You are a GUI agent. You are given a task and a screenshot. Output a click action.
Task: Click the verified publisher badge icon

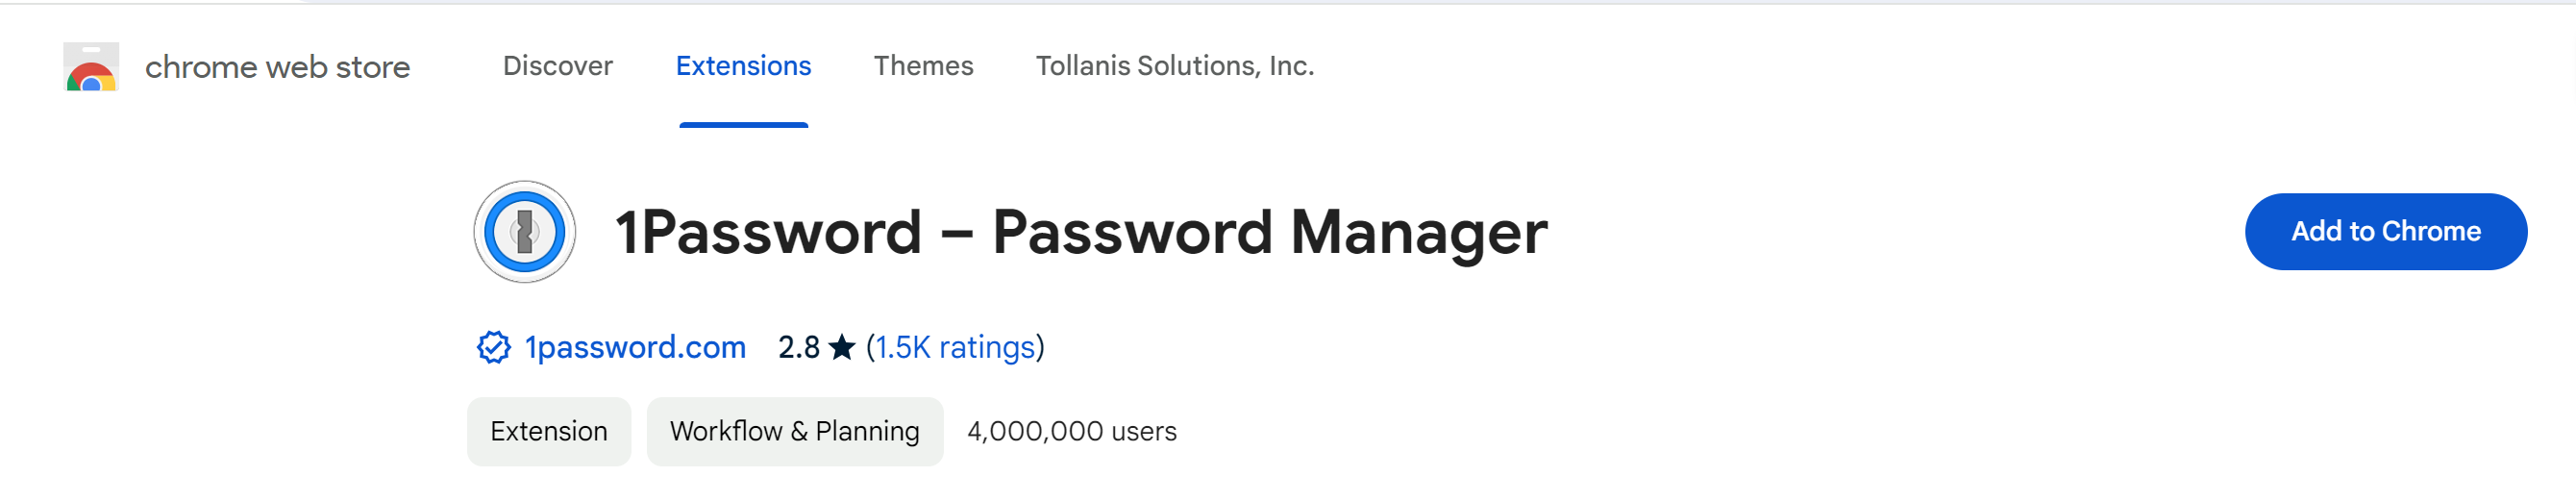(493, 347)
